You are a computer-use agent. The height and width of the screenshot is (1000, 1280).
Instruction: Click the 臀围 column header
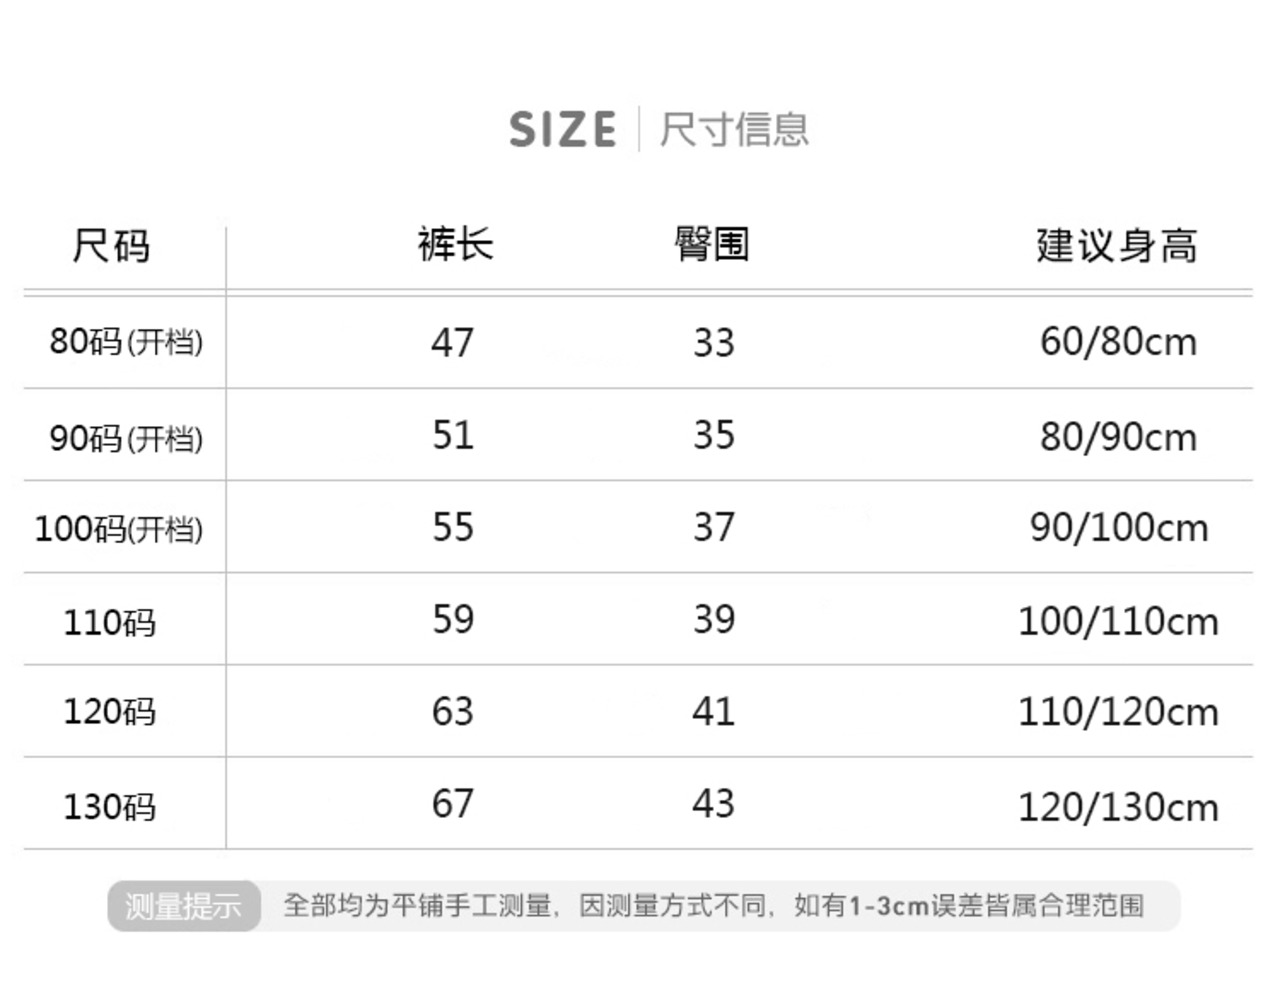(x=711, y=244)
